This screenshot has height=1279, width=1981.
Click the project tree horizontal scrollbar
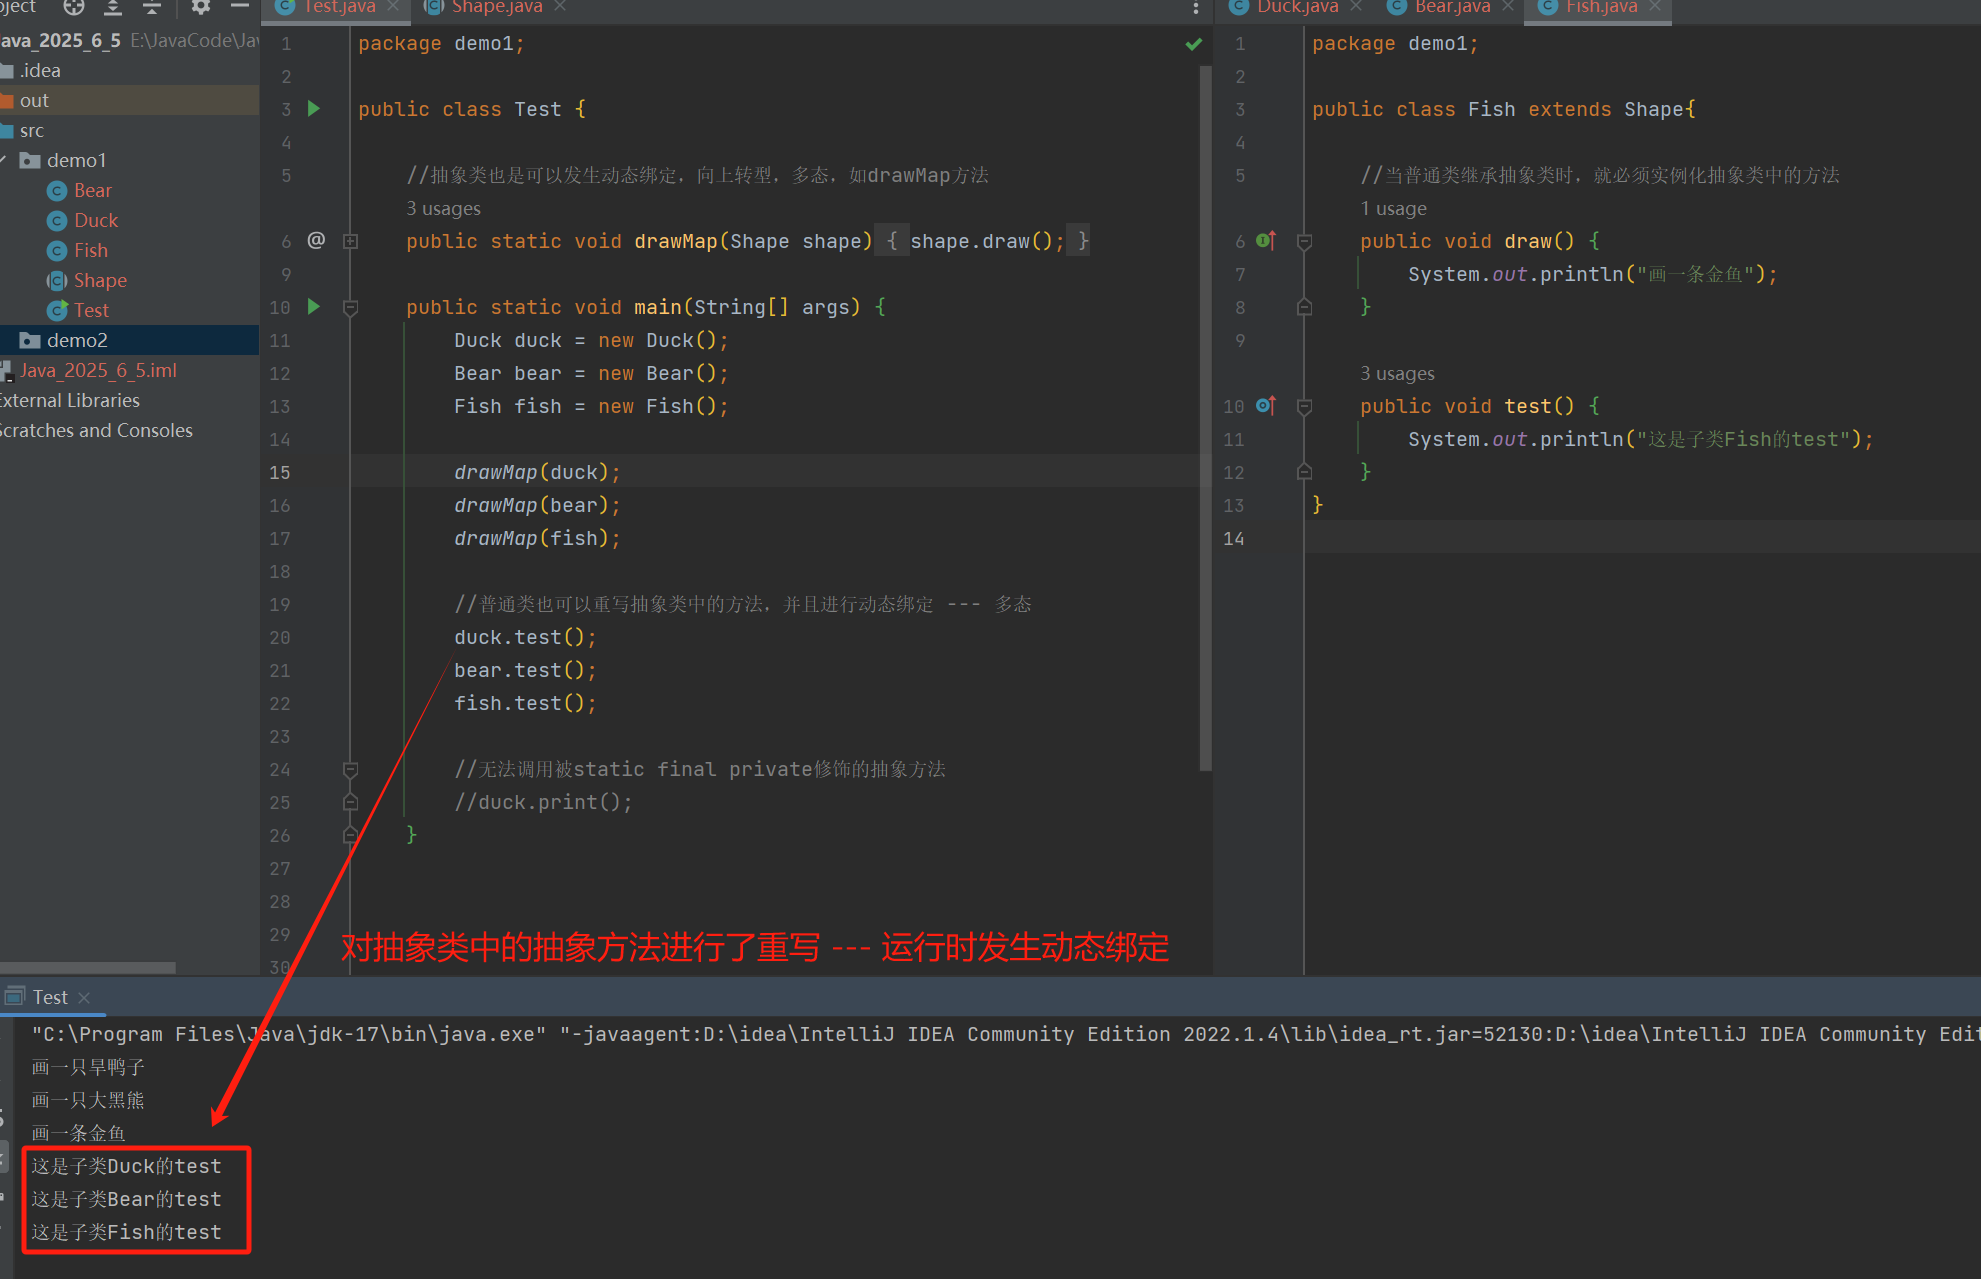tap(88, 967)
